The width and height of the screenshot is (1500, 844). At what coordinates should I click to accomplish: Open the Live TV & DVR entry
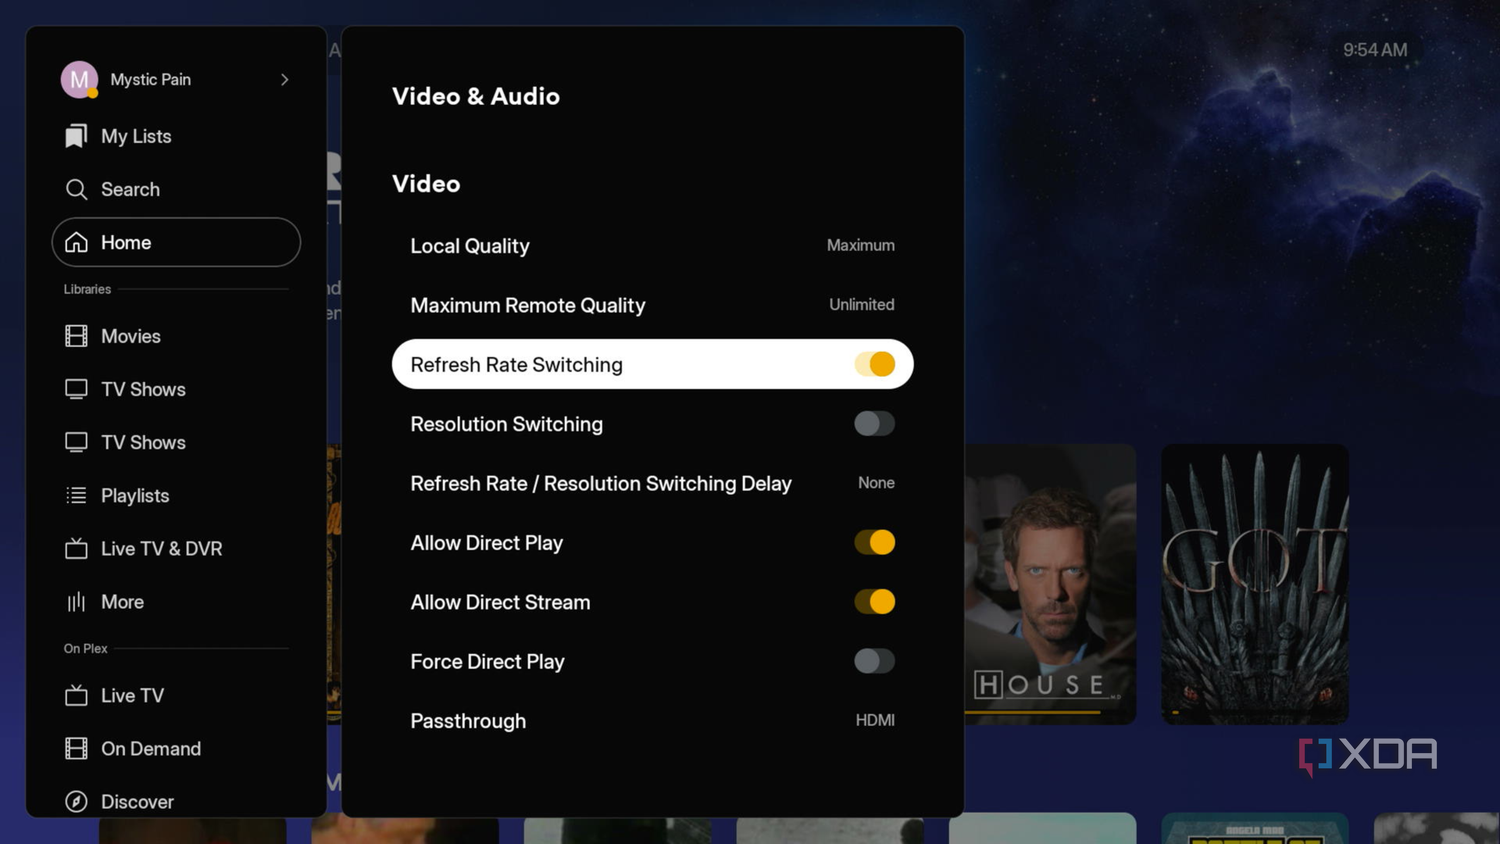[x=161, y=548]
